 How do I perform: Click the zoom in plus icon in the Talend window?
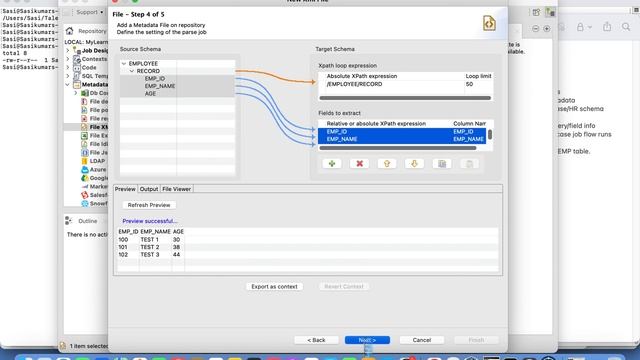coord(547,28)
